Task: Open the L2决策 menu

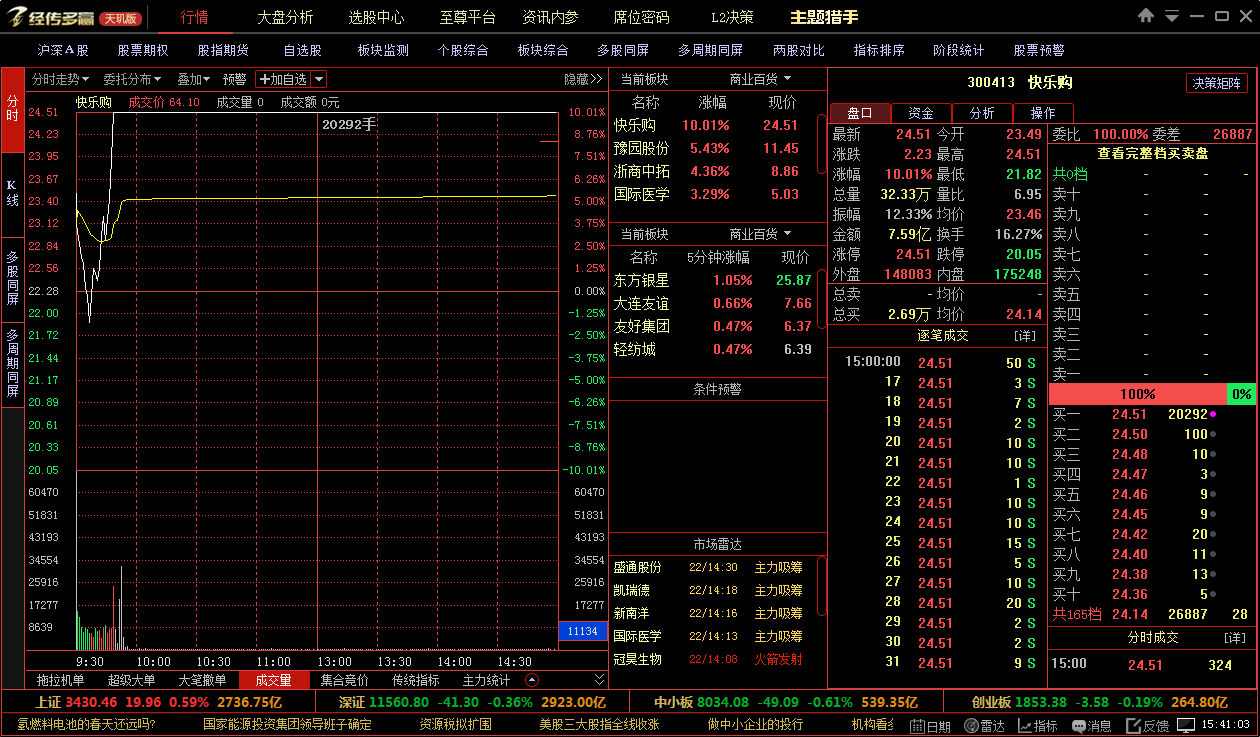Action: click(x=732, y=17)
